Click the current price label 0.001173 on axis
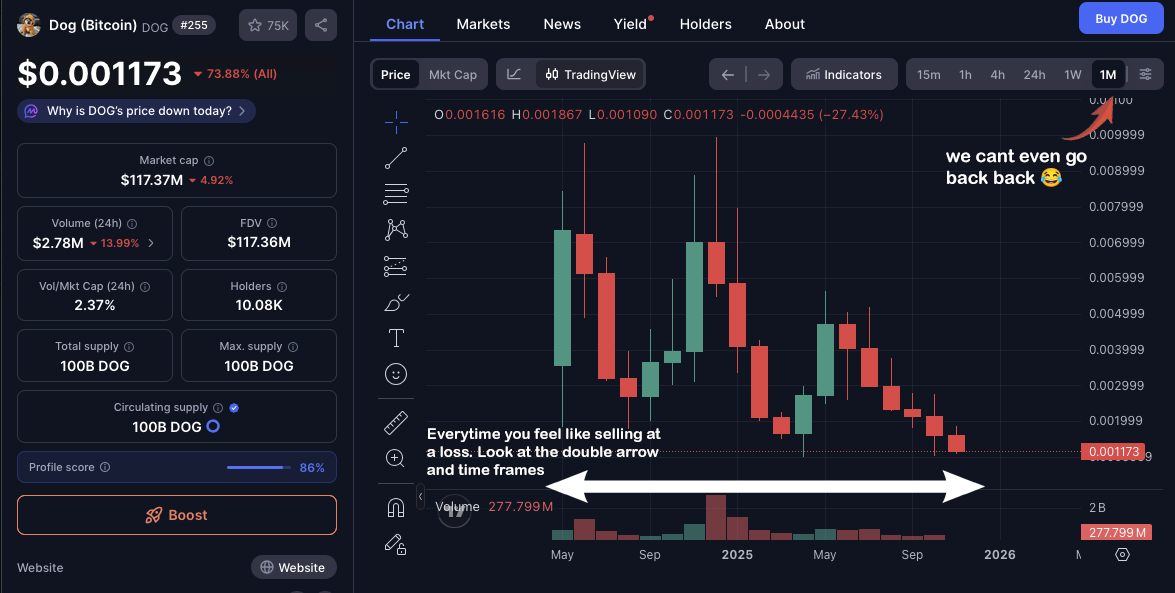This screenshot has height=593, width=1175. point(1113,451)
